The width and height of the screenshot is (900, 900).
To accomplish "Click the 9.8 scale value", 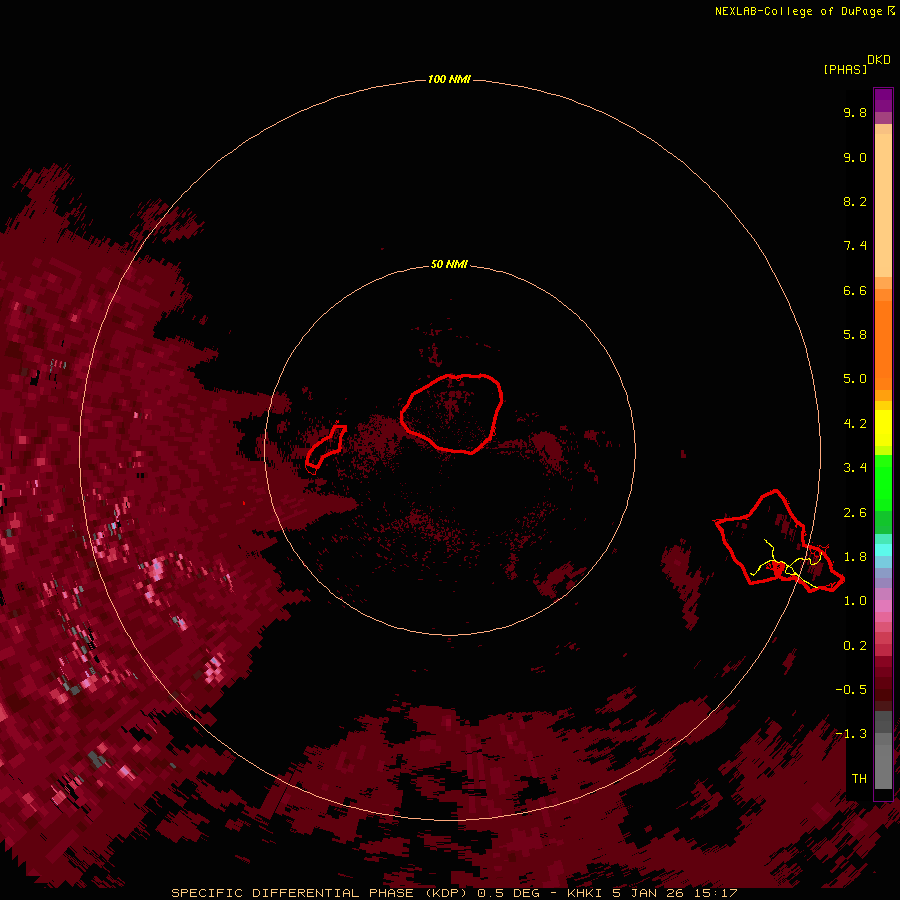I will tap(855, 112).
